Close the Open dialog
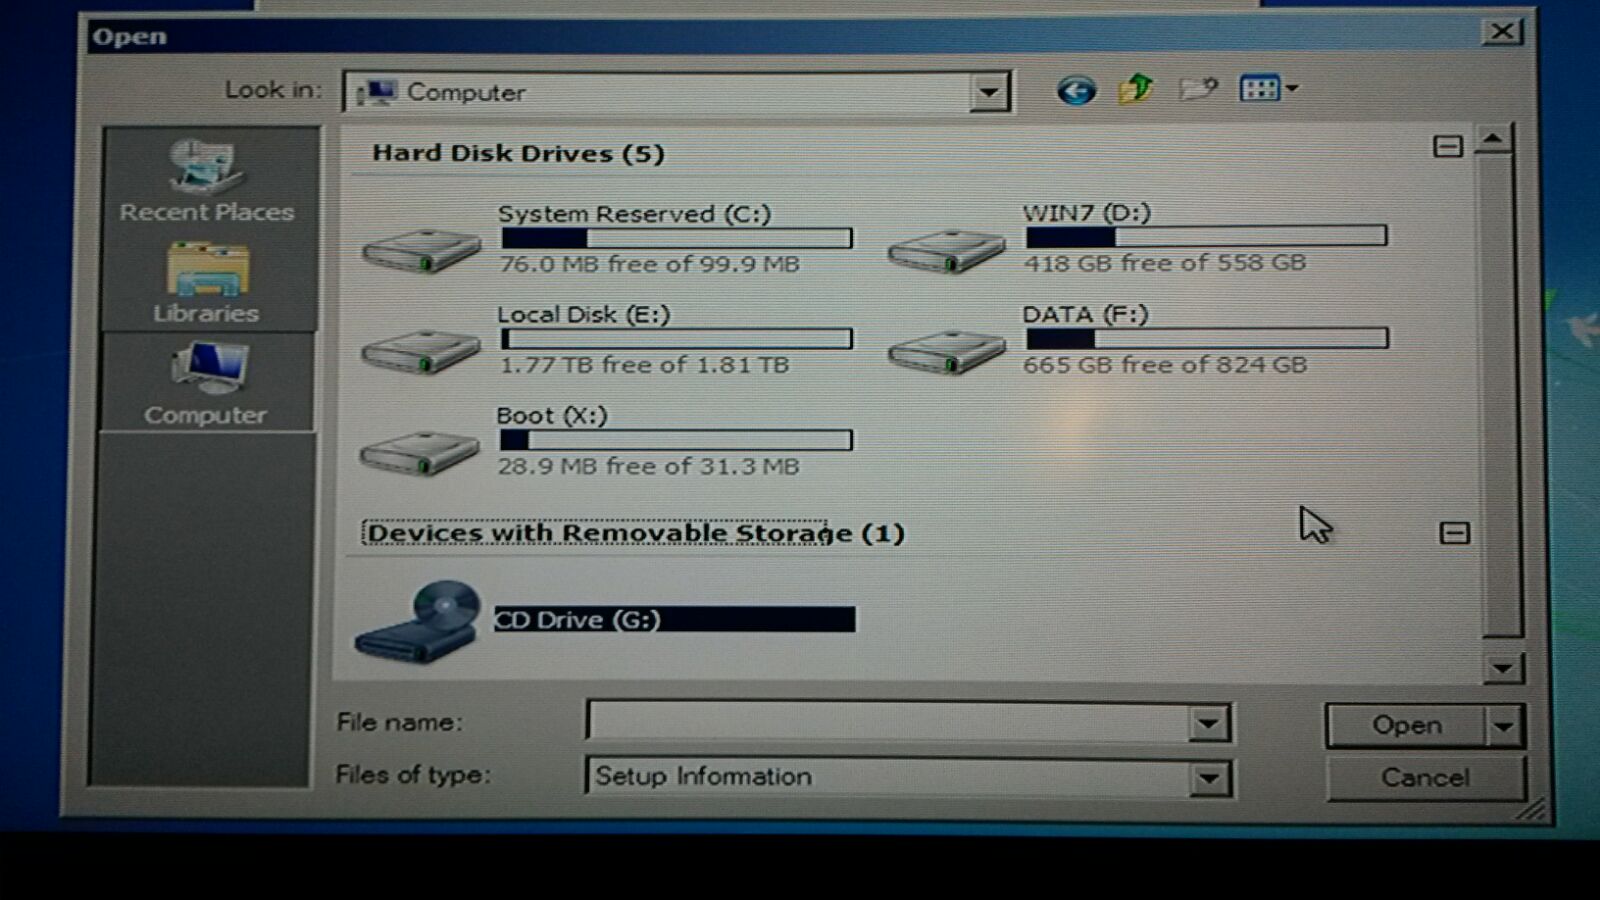This screenshot has height=900, width=1600. click(1501, 32)
